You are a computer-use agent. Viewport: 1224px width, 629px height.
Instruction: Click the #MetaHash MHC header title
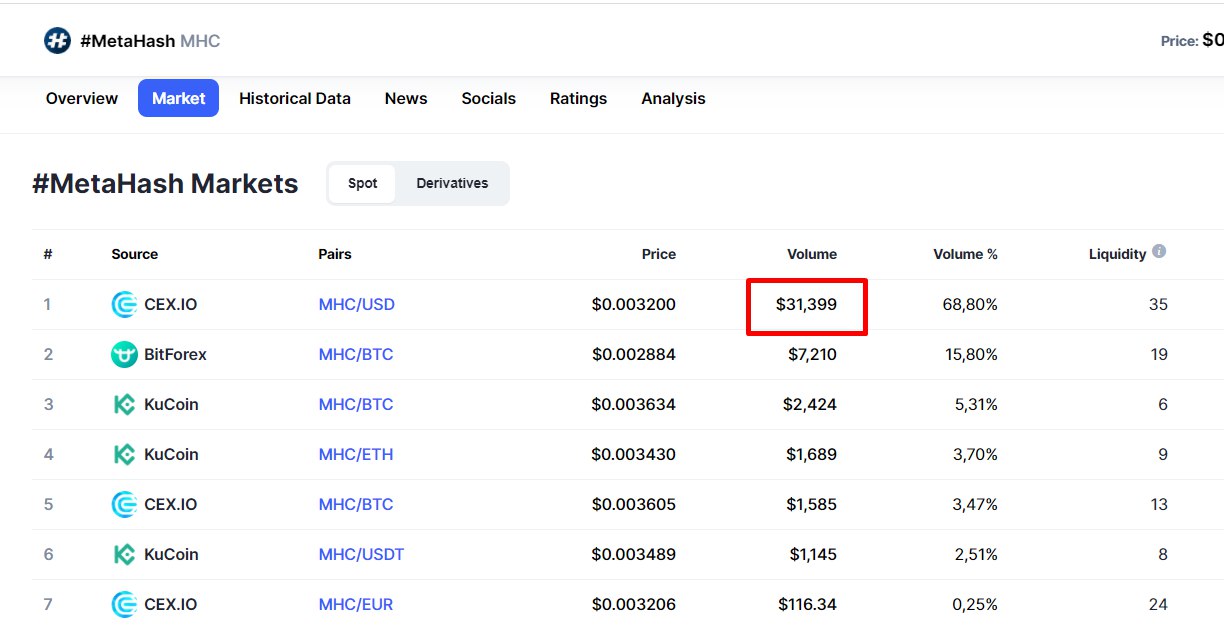coord(150,41)
